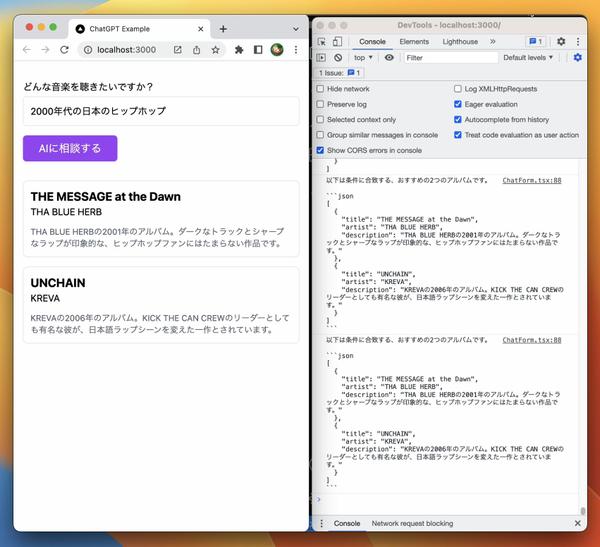
Task: Uncheck Treat code evaluation as user action
Action: pyautogui.click(x=458, y=135)
